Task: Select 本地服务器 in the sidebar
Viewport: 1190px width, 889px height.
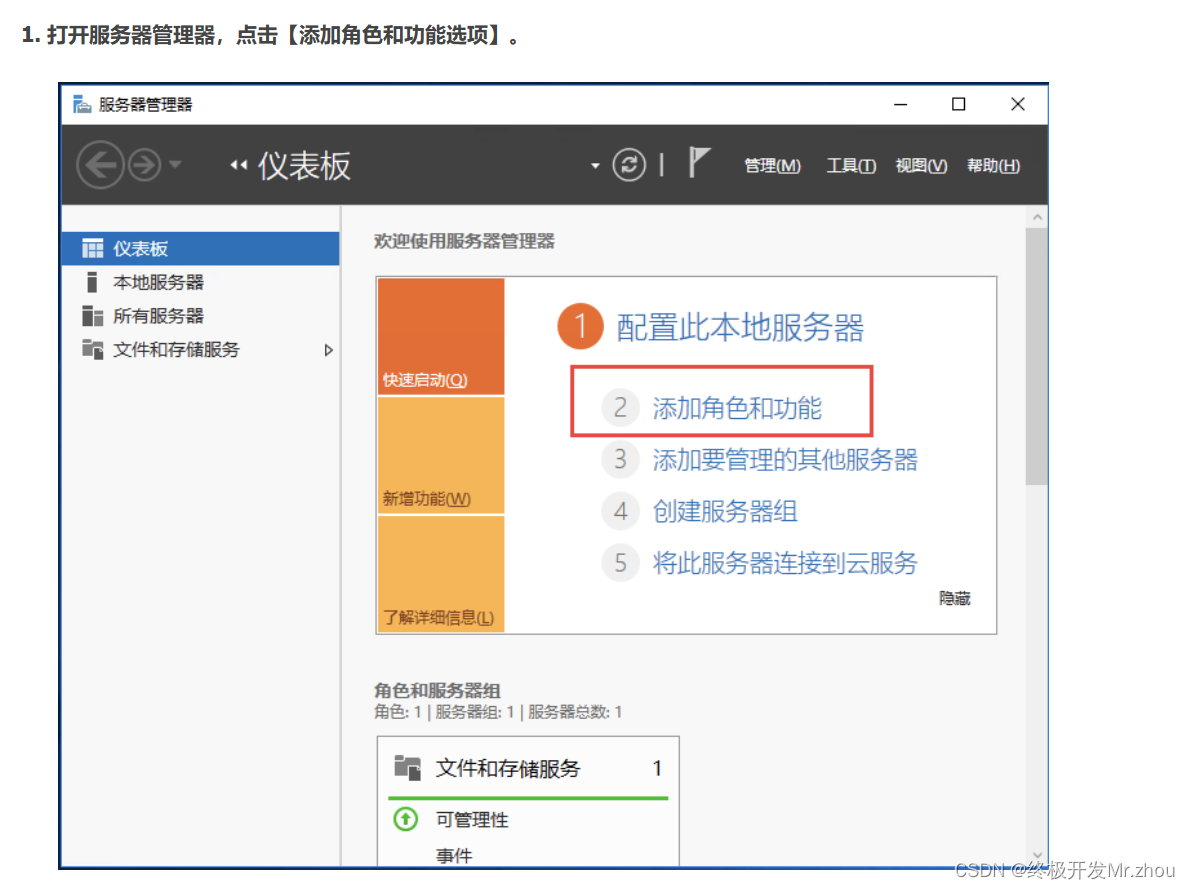Action: click(x=200, y=282)
